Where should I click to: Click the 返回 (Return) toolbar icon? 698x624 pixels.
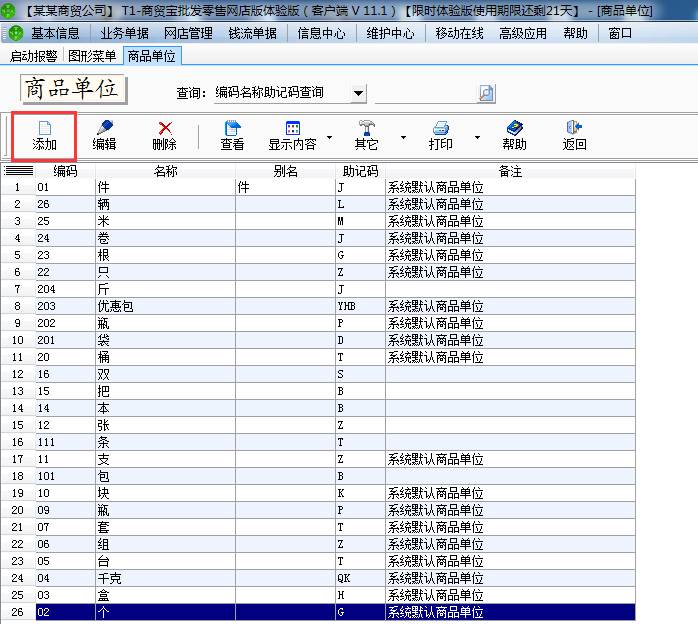(574, 128)
